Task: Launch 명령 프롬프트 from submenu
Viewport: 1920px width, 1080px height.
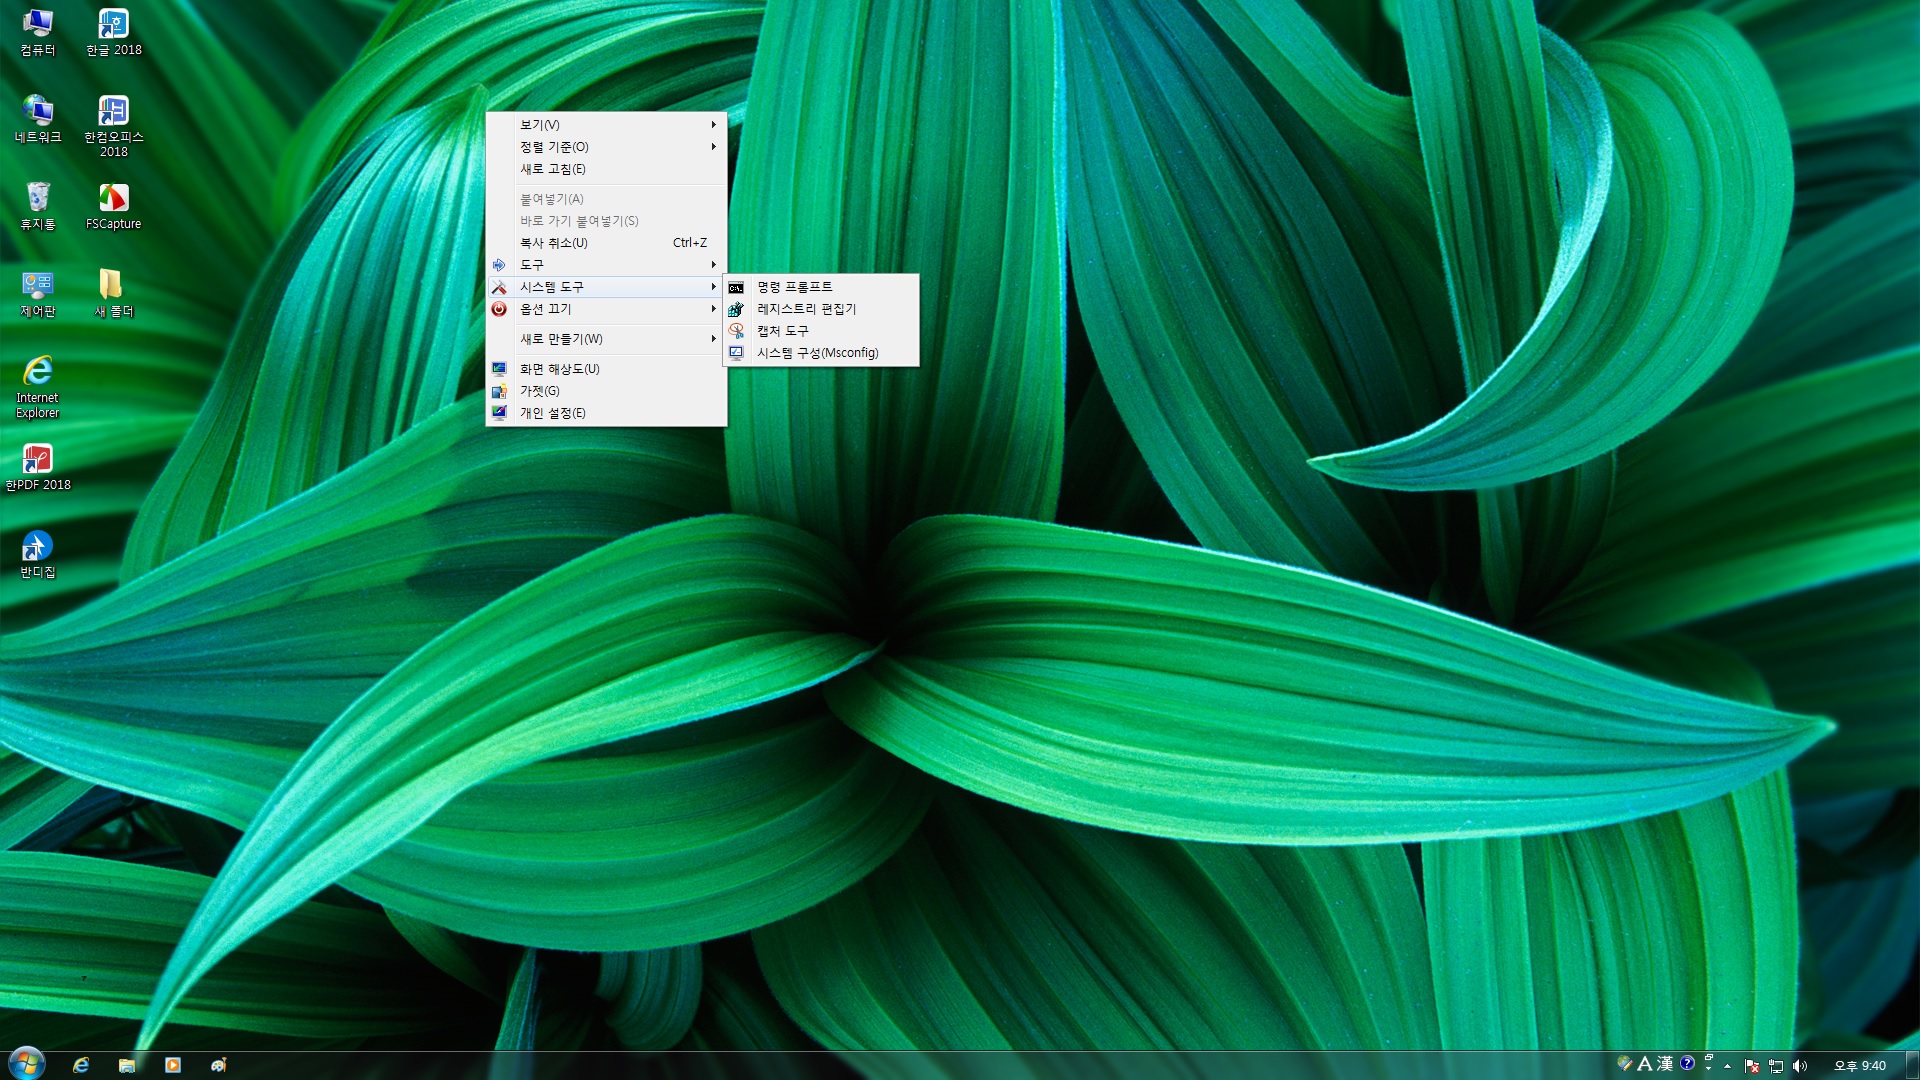Action: pos(821,287)
